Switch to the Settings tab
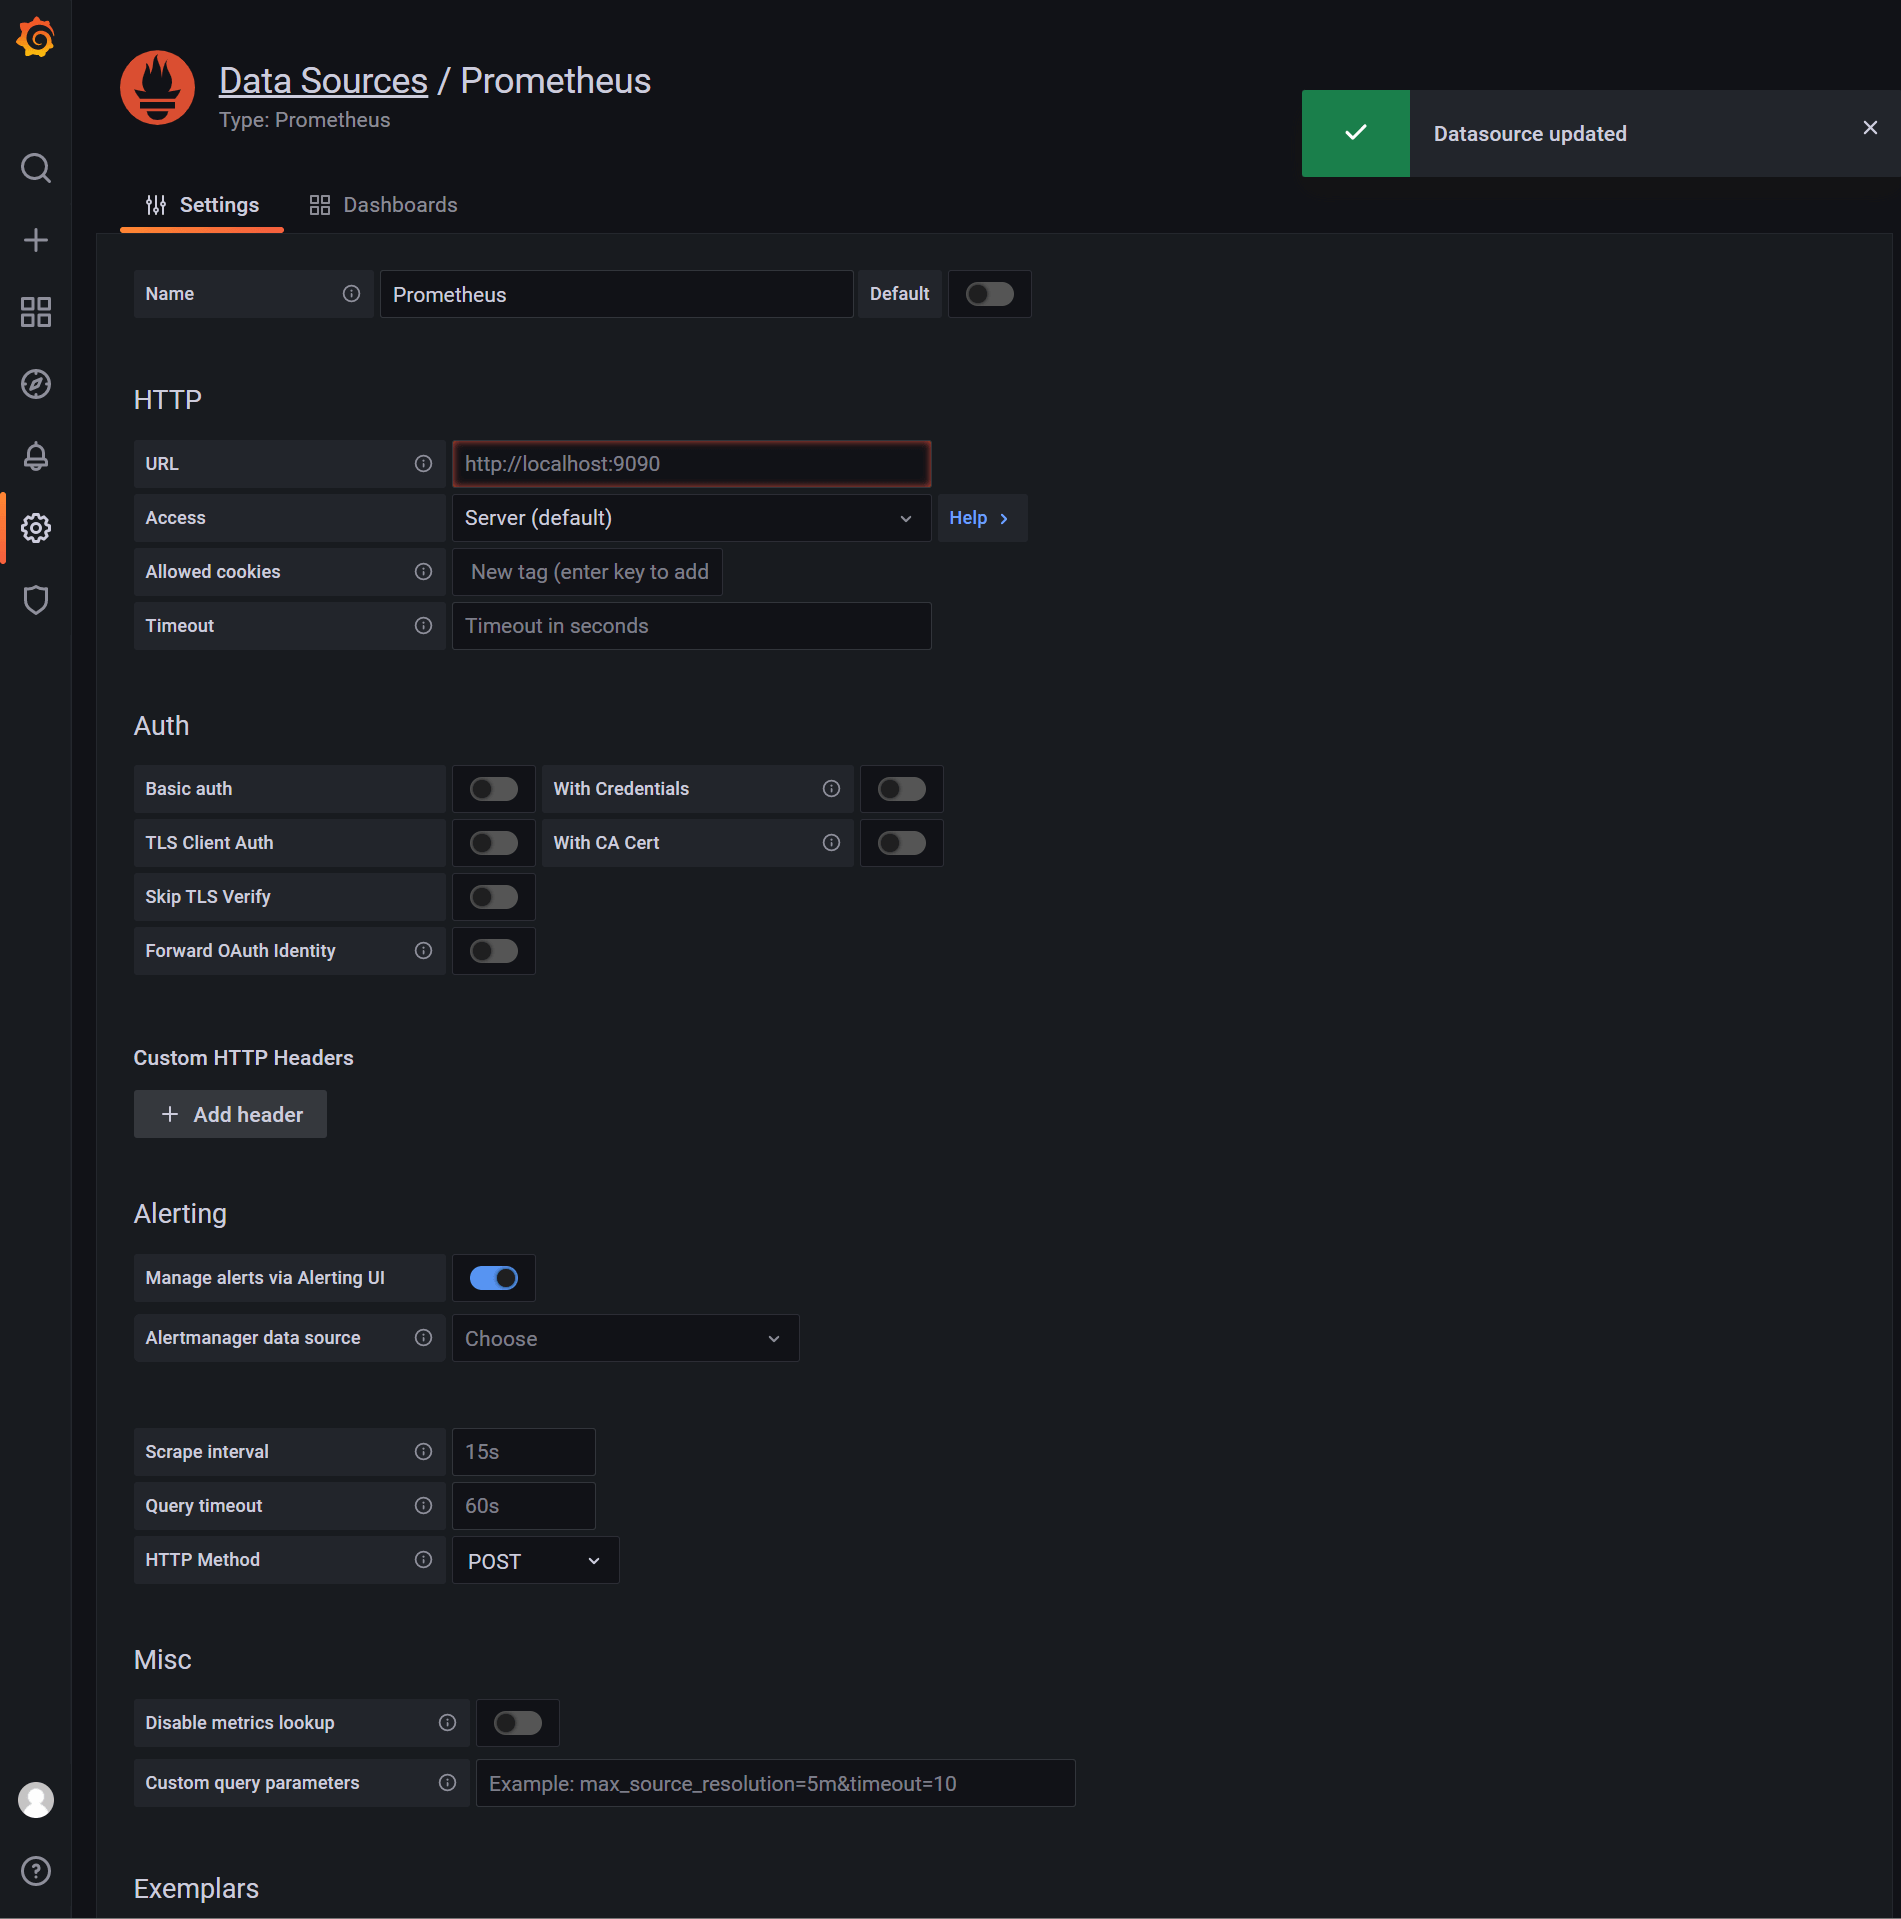The height and width of the screenshot is (1919, 1901). point(202,205)
